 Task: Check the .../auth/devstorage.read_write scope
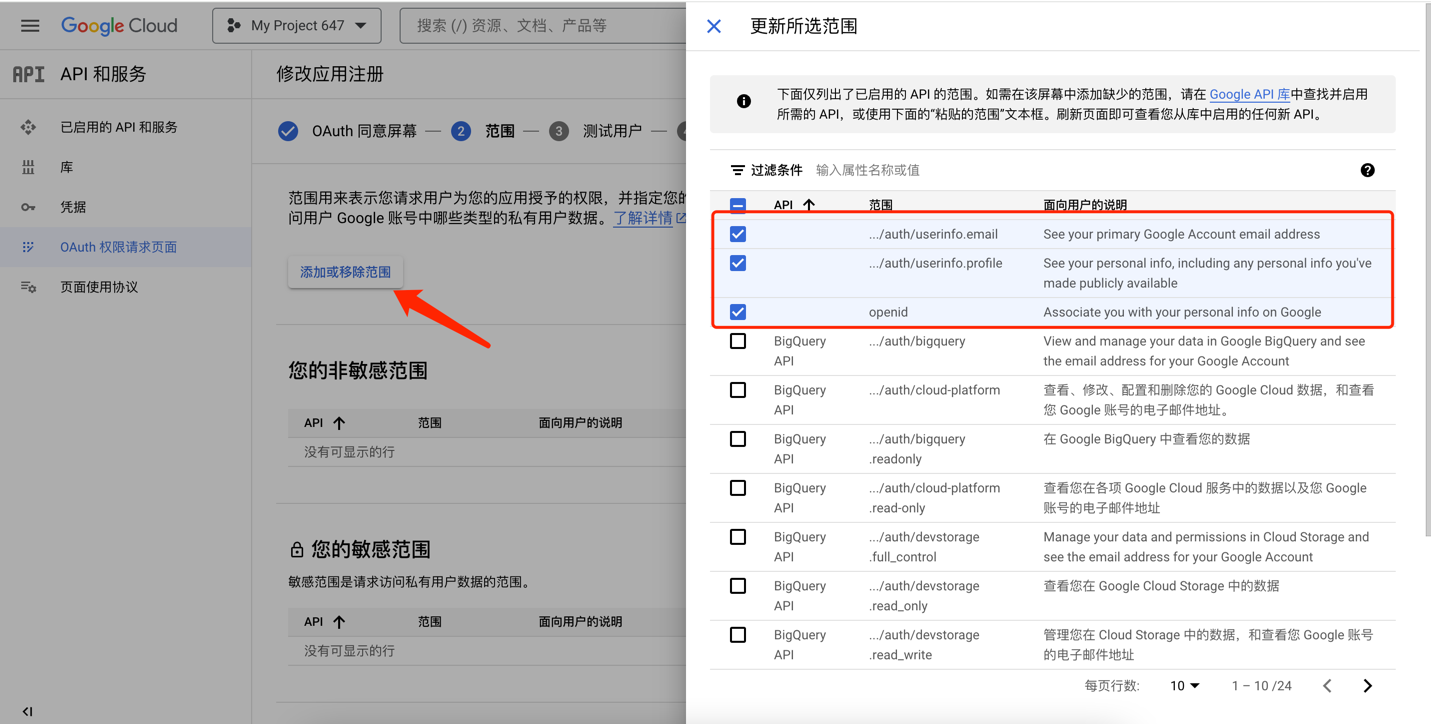coord(738,635)
